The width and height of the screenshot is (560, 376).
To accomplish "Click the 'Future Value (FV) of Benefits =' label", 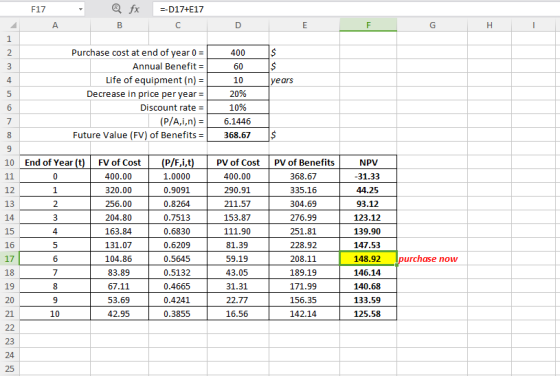I will click(138, 135).
